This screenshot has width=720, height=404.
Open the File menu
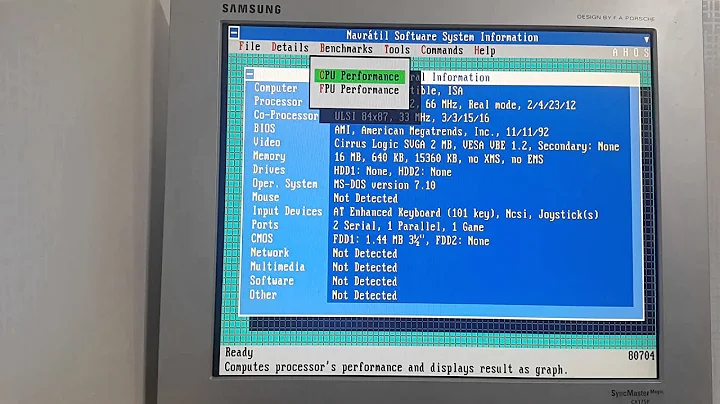pos(249,46)
